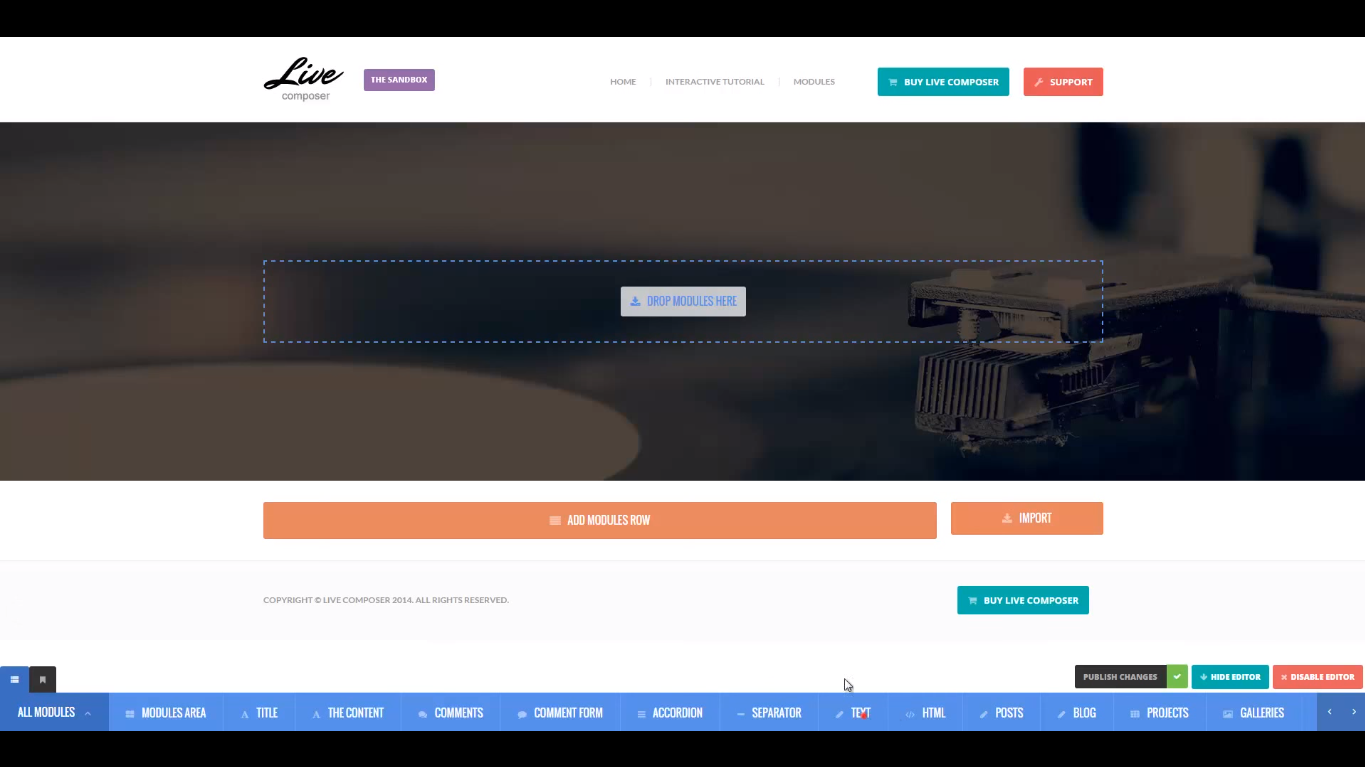Image resolution: width=1365 pixels, height=767 pixels.
Task: Open the Modules nav link
Action: 814,82
